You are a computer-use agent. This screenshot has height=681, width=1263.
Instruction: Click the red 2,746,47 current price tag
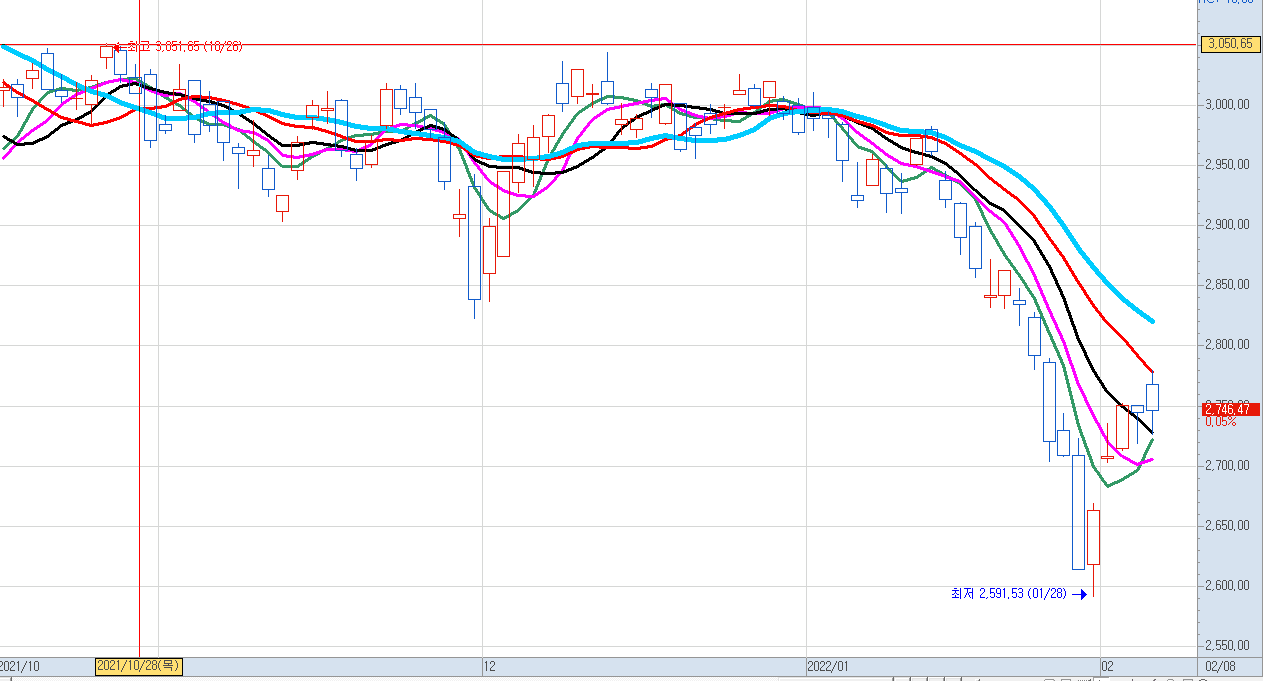[x=1232, y=409]
